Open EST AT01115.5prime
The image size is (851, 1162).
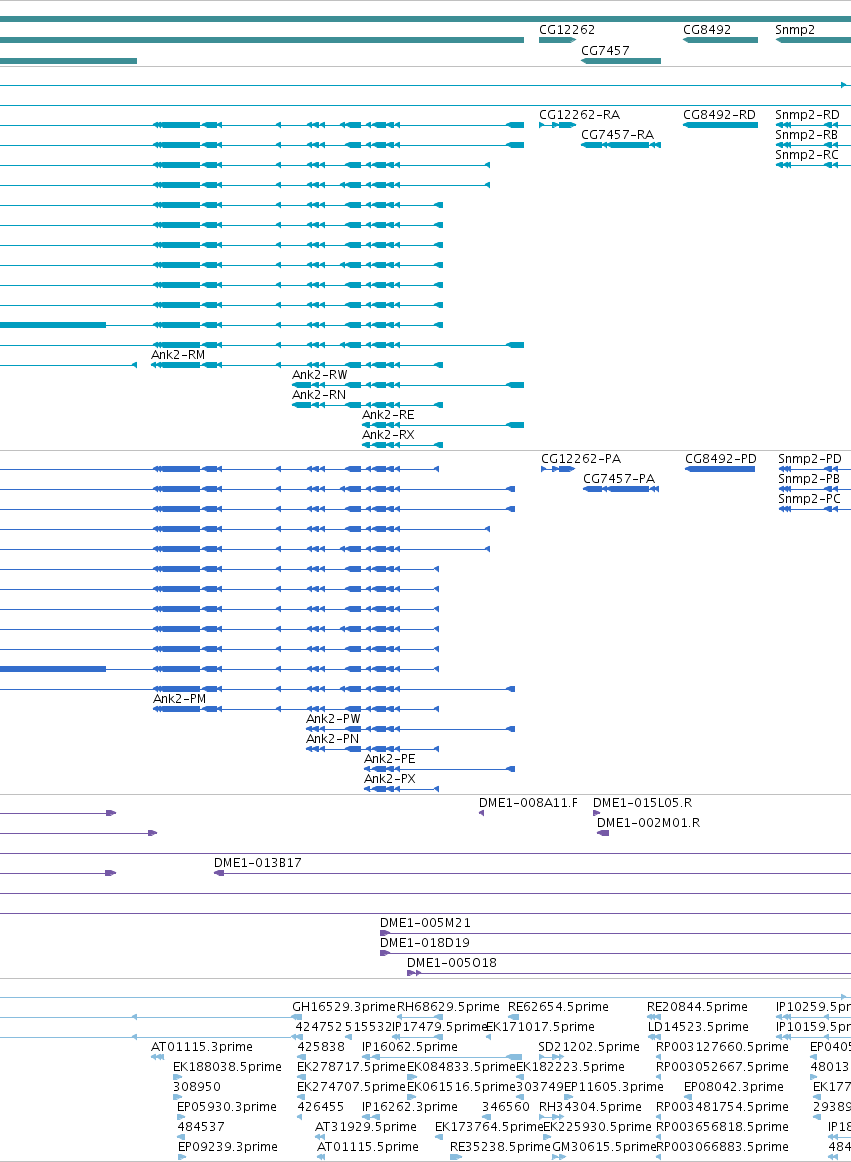[x=368, y=1146]
